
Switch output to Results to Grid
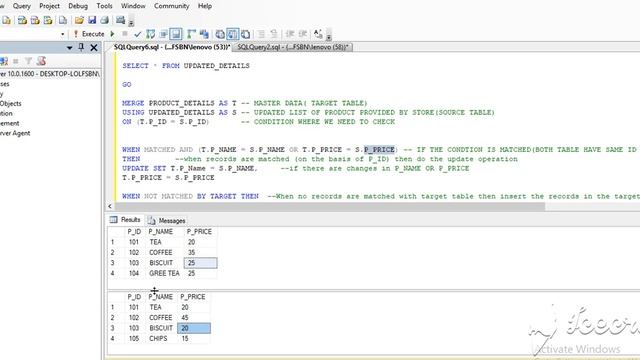click(x=233, y=34)
